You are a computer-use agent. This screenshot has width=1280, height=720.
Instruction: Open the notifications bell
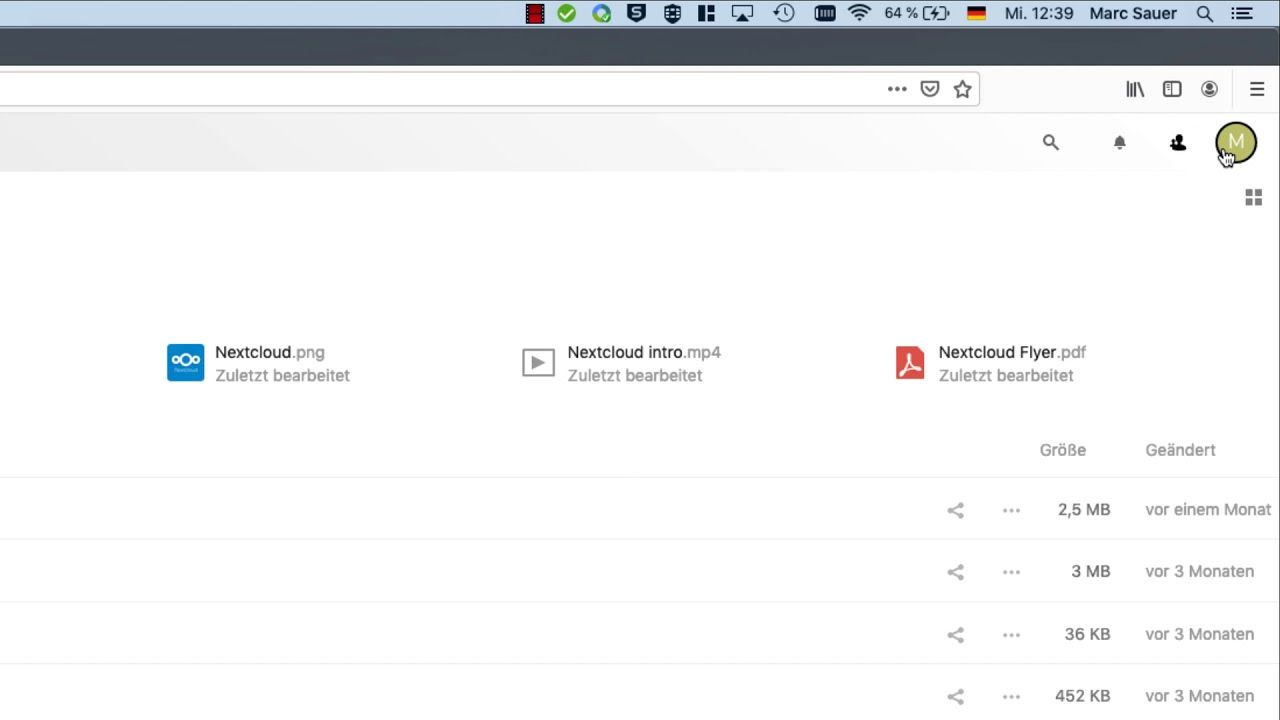(1120, 143)
